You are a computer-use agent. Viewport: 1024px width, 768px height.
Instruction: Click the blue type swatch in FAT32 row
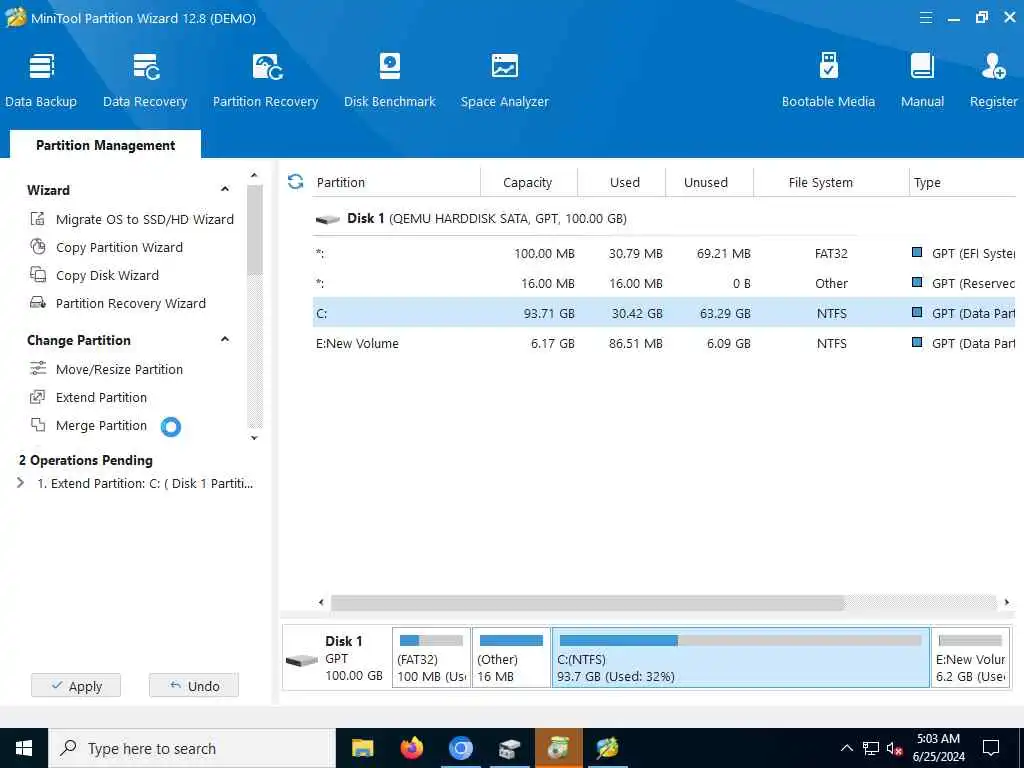(917, 252)
